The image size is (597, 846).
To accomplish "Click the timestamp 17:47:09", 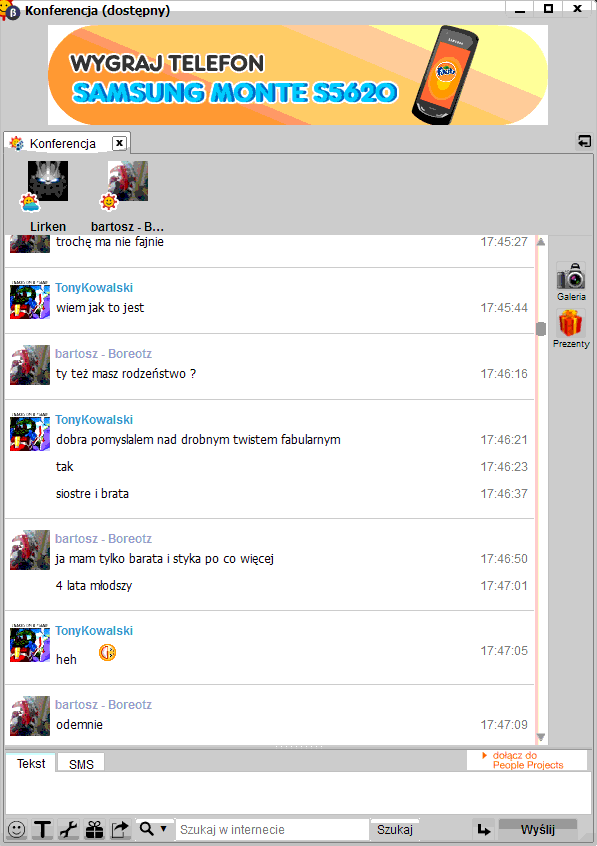I will pos(504,725).
